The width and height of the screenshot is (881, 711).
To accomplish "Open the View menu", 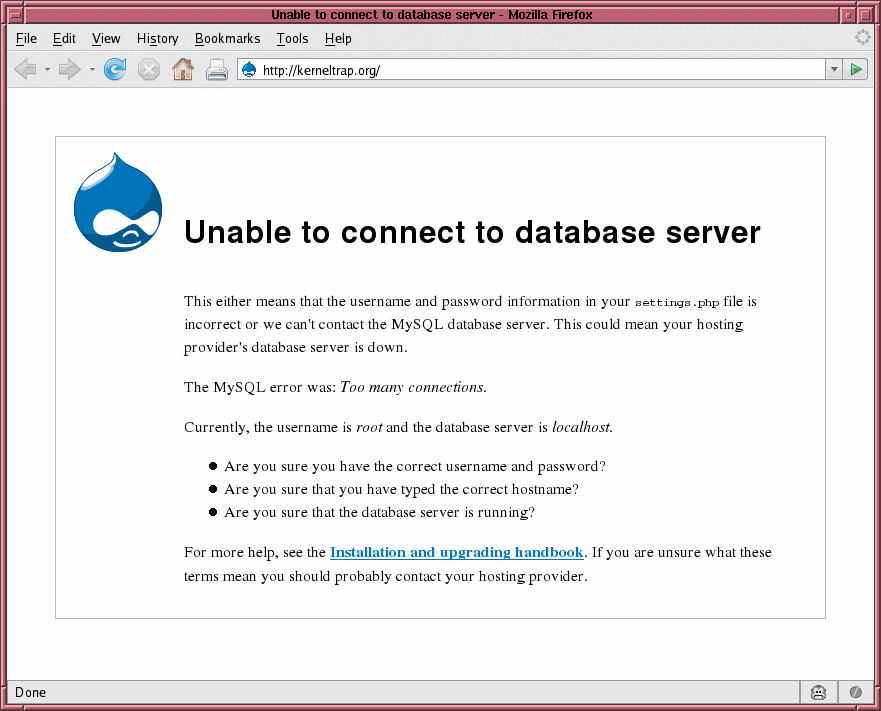I will (x=106, y=38).
